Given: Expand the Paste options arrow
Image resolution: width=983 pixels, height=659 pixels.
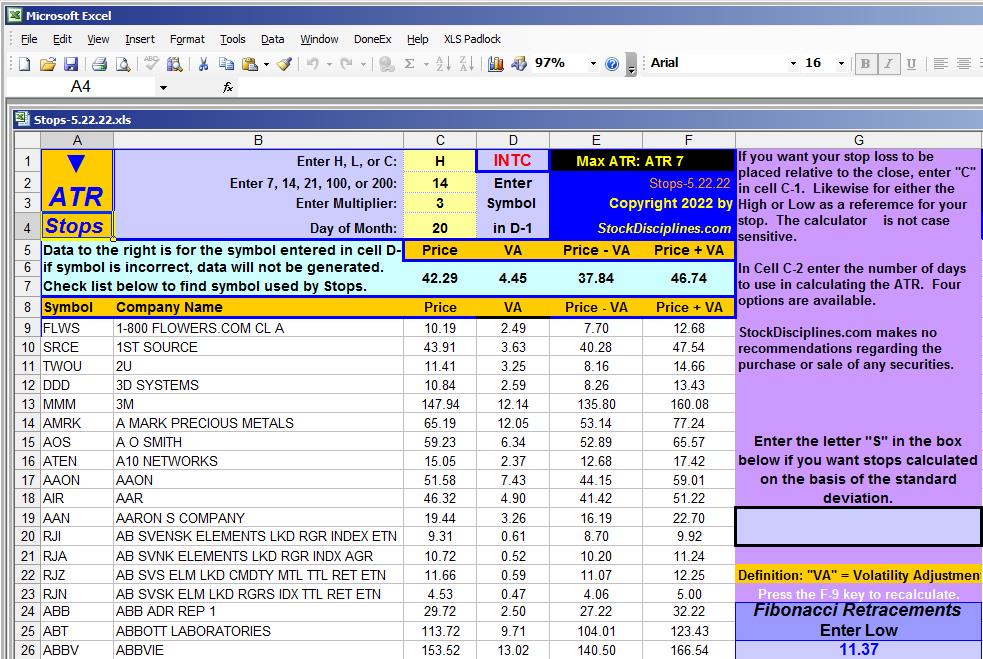Looking at the screenshot, I should (x=266, y=64).
